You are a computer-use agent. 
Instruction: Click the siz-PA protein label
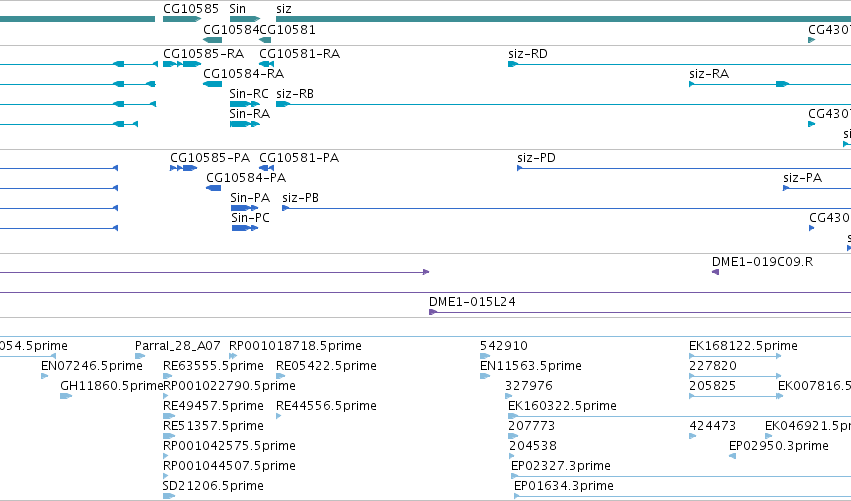[x=802, y=178]
